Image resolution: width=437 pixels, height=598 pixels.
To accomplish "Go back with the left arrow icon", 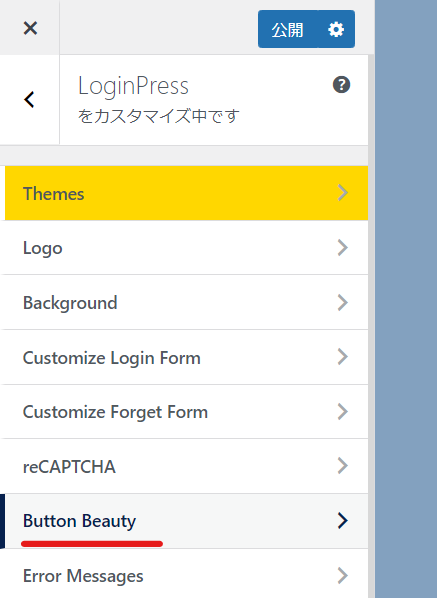I will click(x=29, y=100).
